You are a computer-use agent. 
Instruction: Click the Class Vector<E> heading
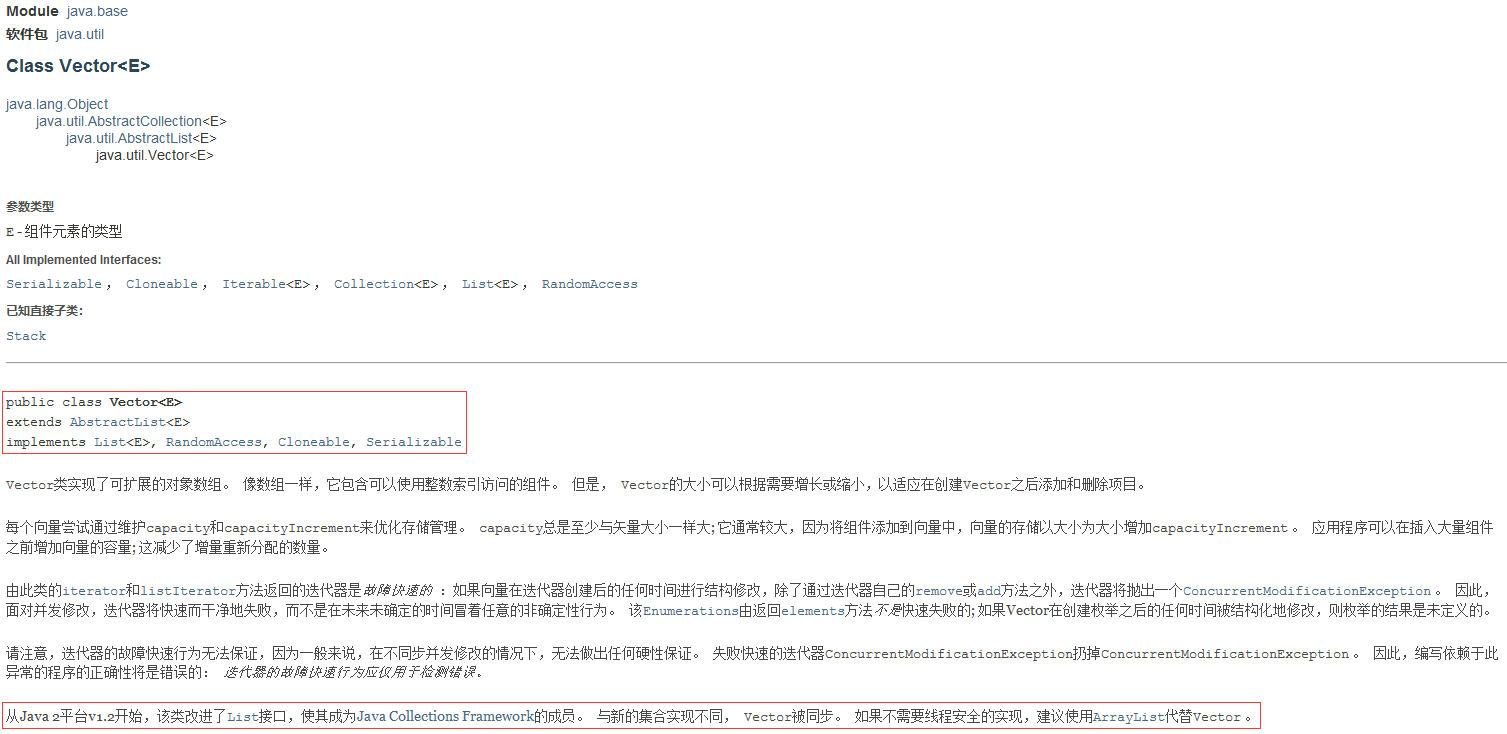(x=78, y=66)
